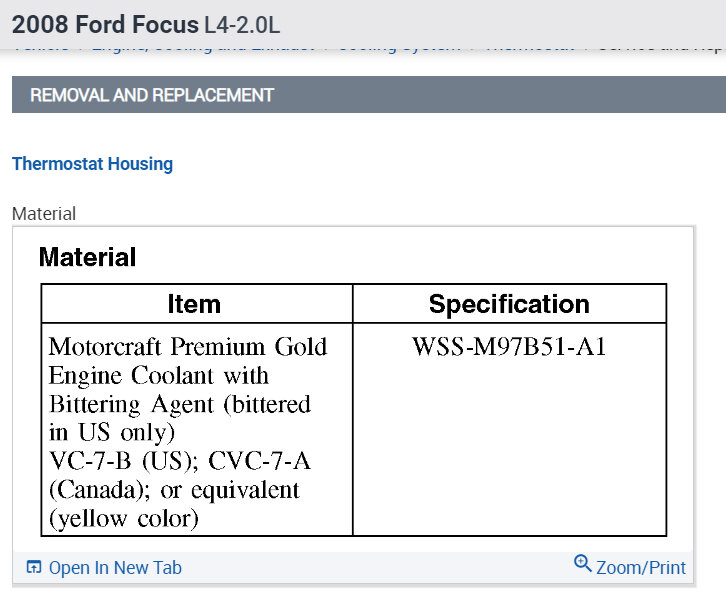
Task: Click the Zoom/Print text link
Action: coord(641,568)
